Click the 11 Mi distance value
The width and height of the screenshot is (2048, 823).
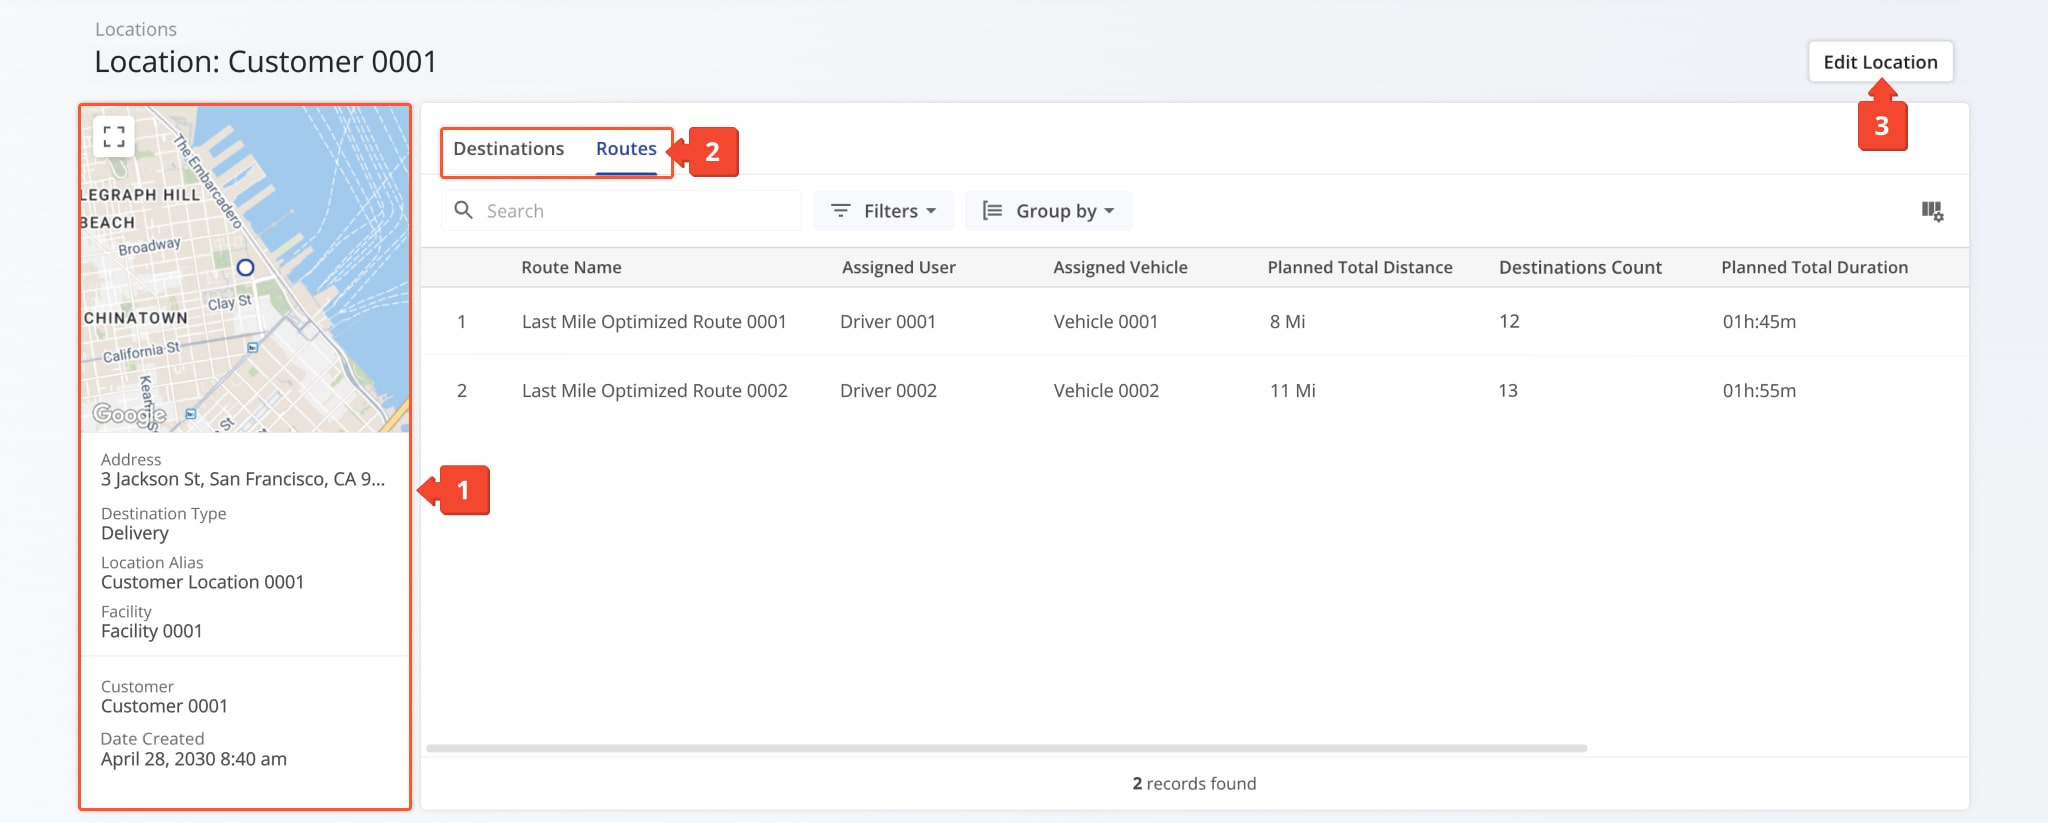click(1292, 391)
